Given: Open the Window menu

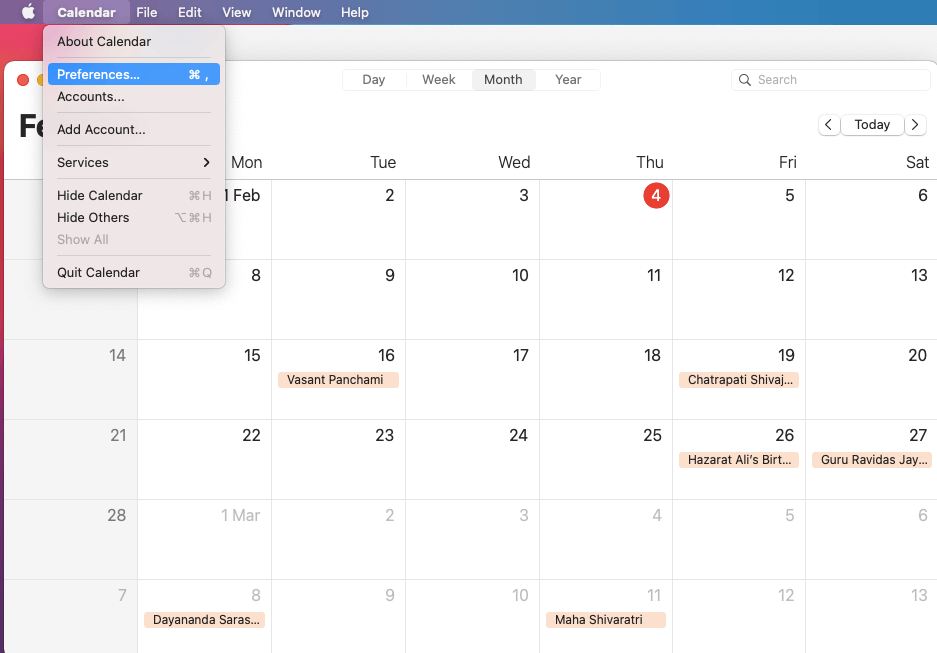Looking at the screenshot, I should pyautogui.click(x=295, y=12).
